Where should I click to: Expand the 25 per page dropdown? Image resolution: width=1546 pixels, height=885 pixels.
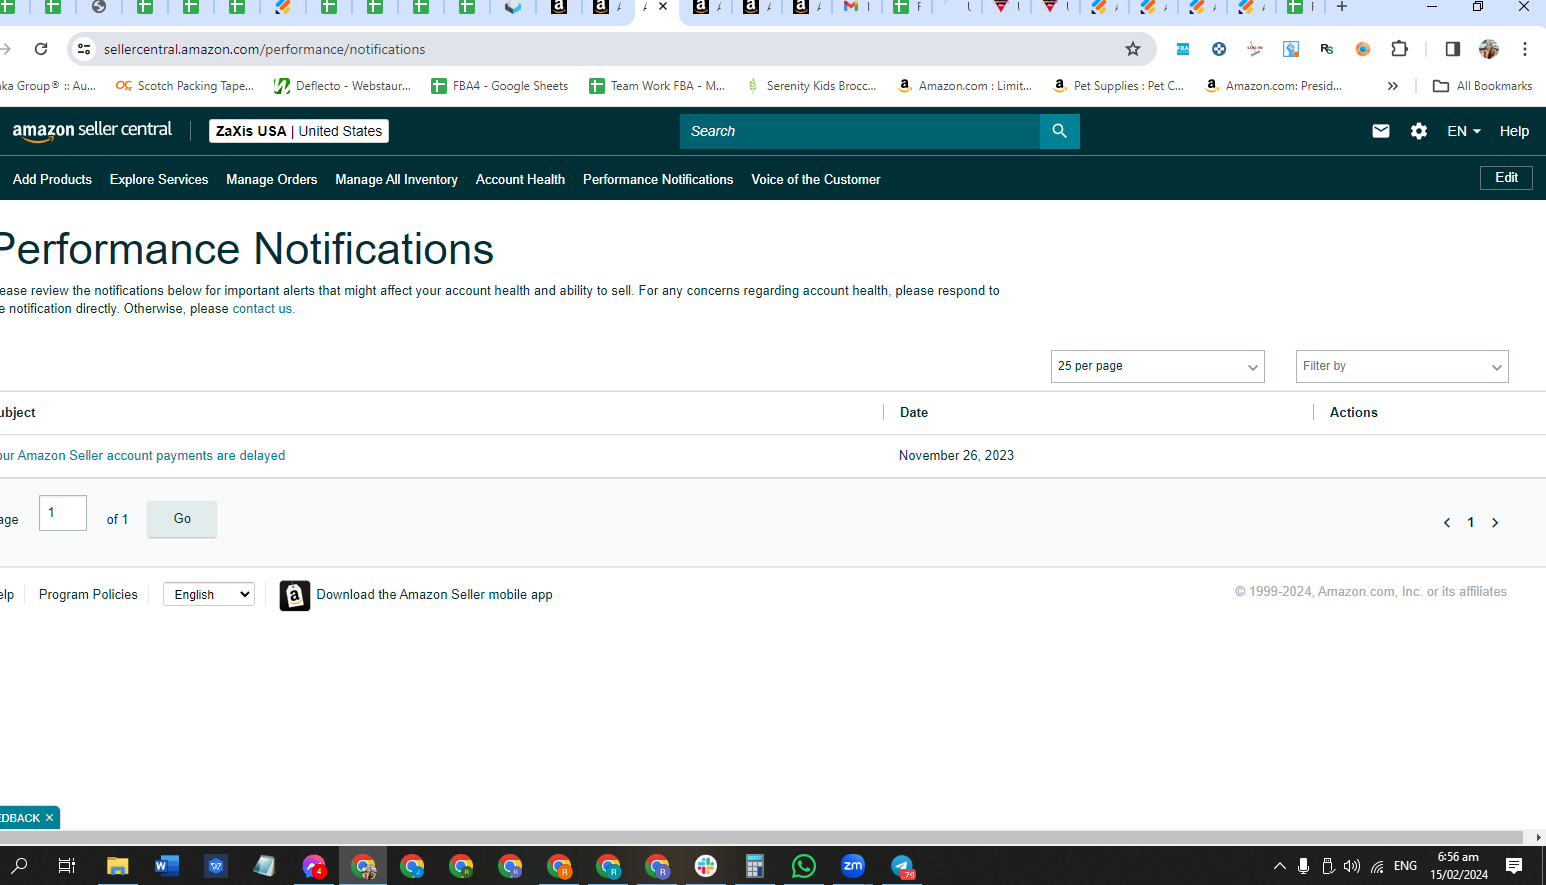click(1158, 367)
